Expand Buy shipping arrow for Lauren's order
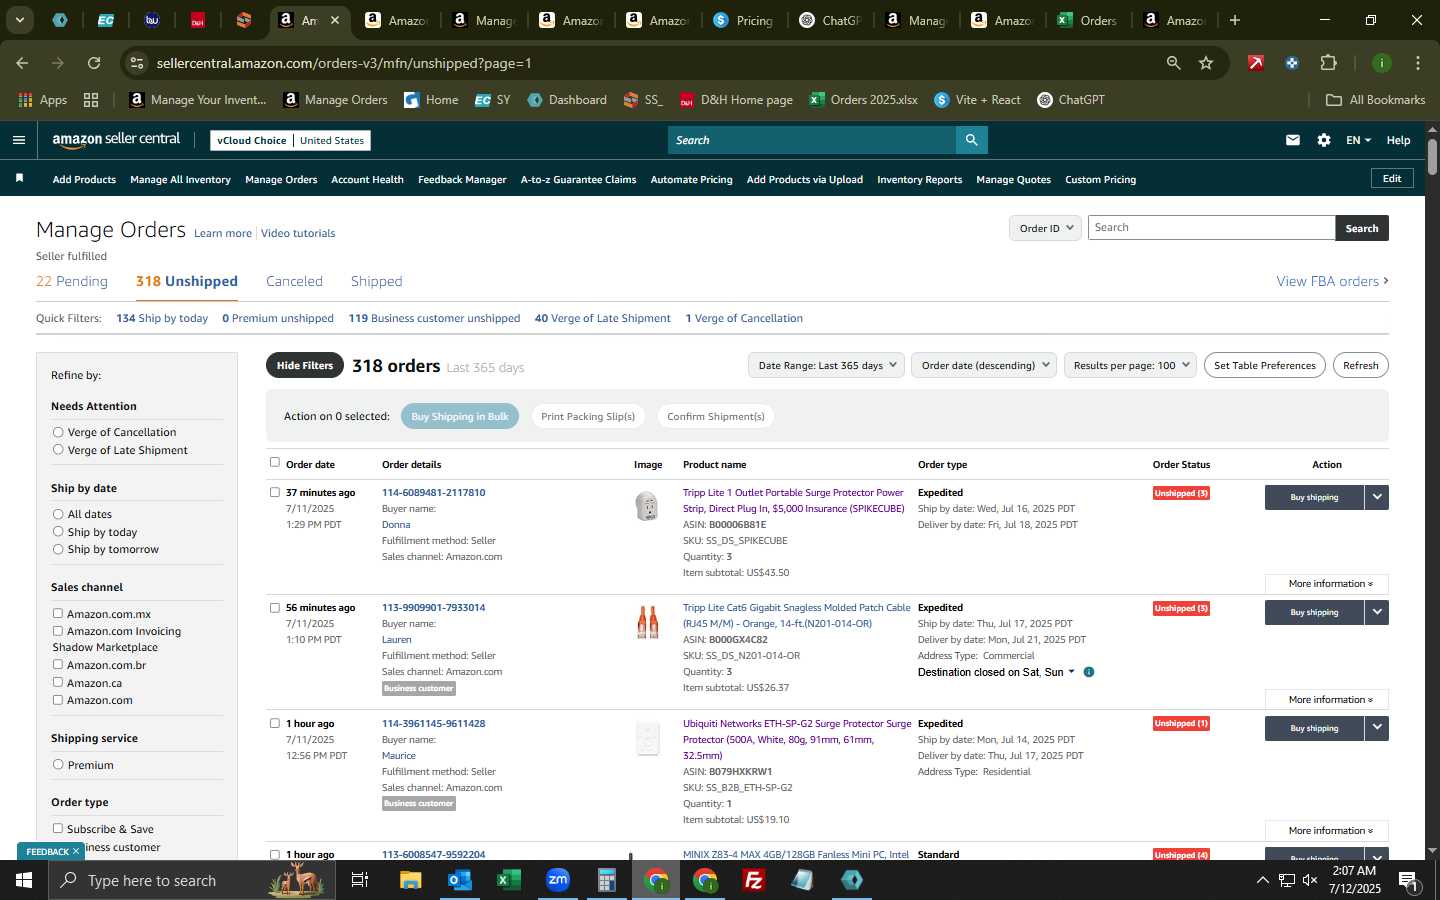Screen dimensions: 1440x900 pos(1377,612)
